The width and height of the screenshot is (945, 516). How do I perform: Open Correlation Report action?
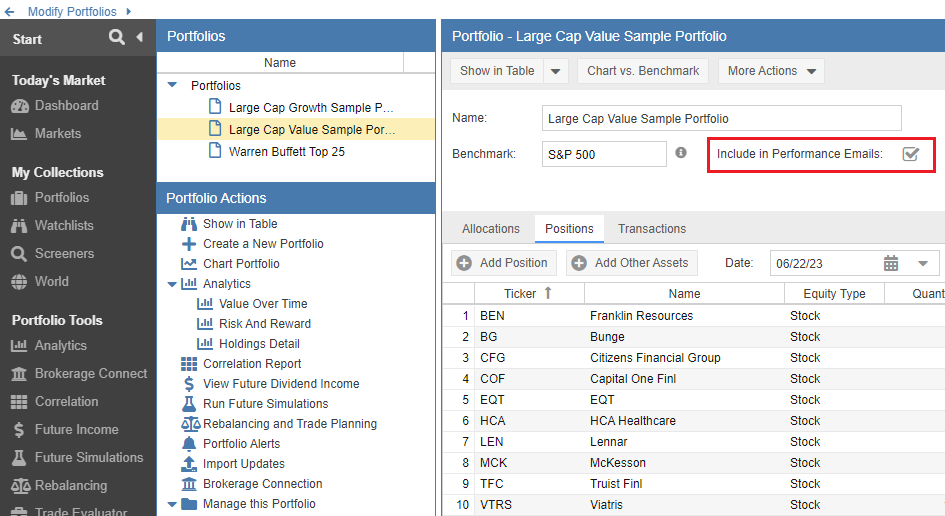[241, 363]
